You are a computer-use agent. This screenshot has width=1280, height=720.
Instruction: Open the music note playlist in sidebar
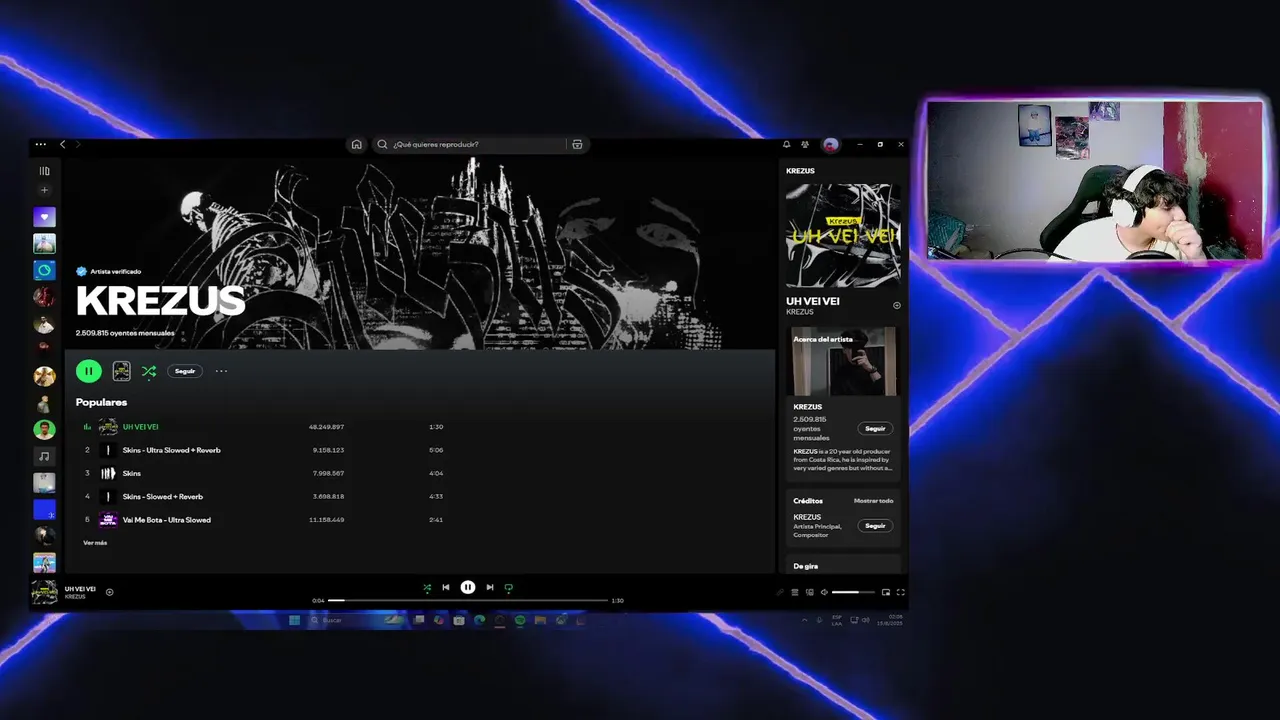tap(44, 456)
